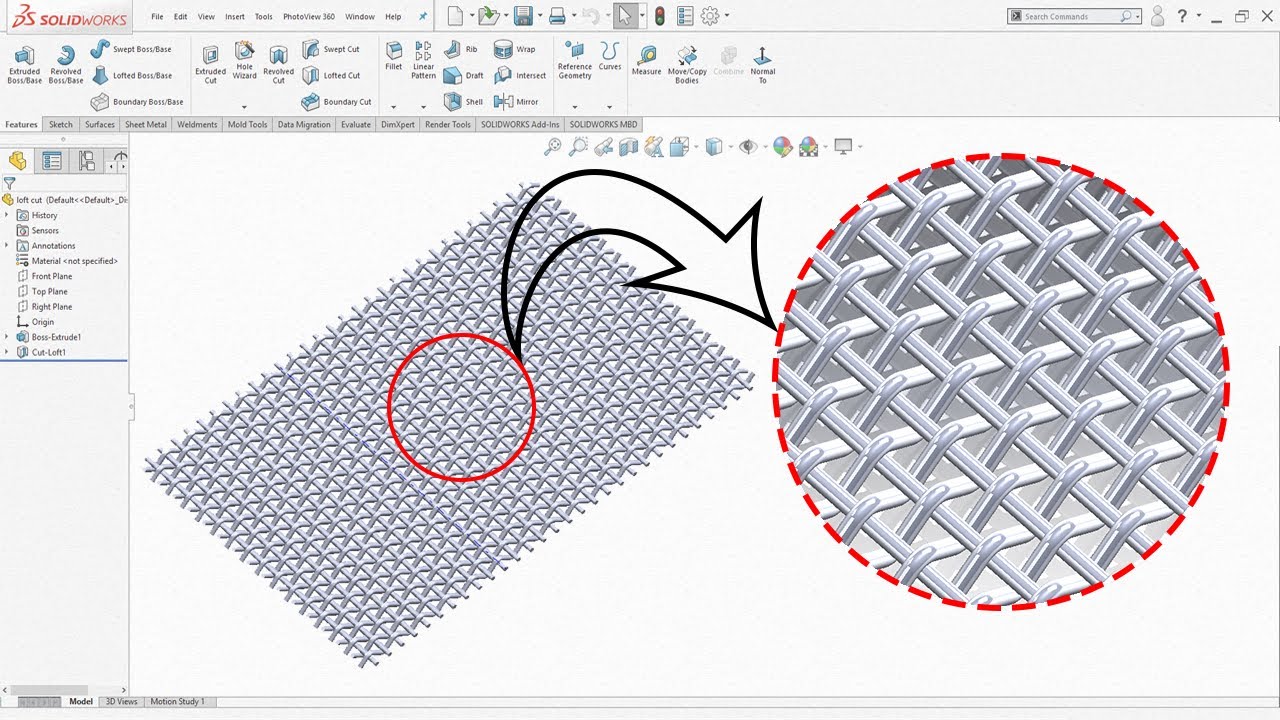Open the dropdown arrow under Fillet

[x=394, y=107]
